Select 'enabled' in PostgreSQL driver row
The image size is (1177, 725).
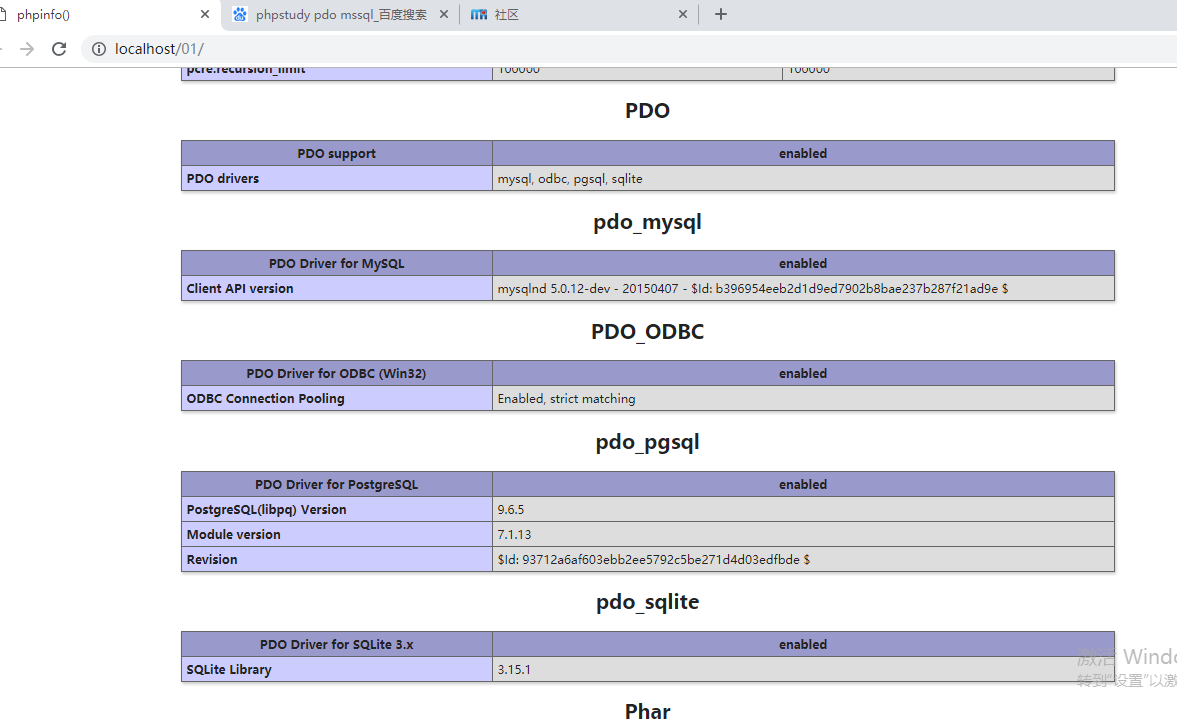pos(802,484)
